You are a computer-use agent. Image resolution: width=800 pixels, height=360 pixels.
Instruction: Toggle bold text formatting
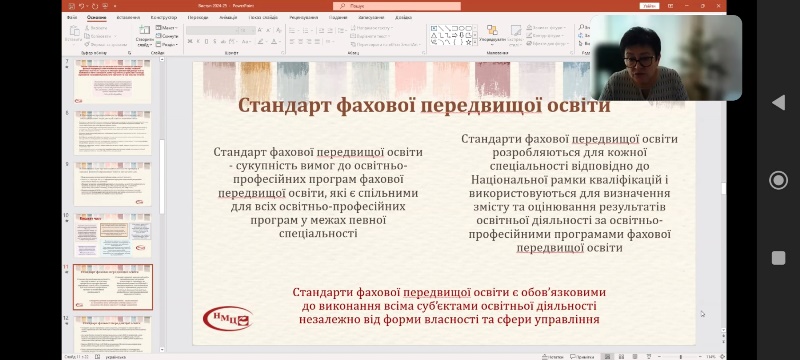click(190, 41)
